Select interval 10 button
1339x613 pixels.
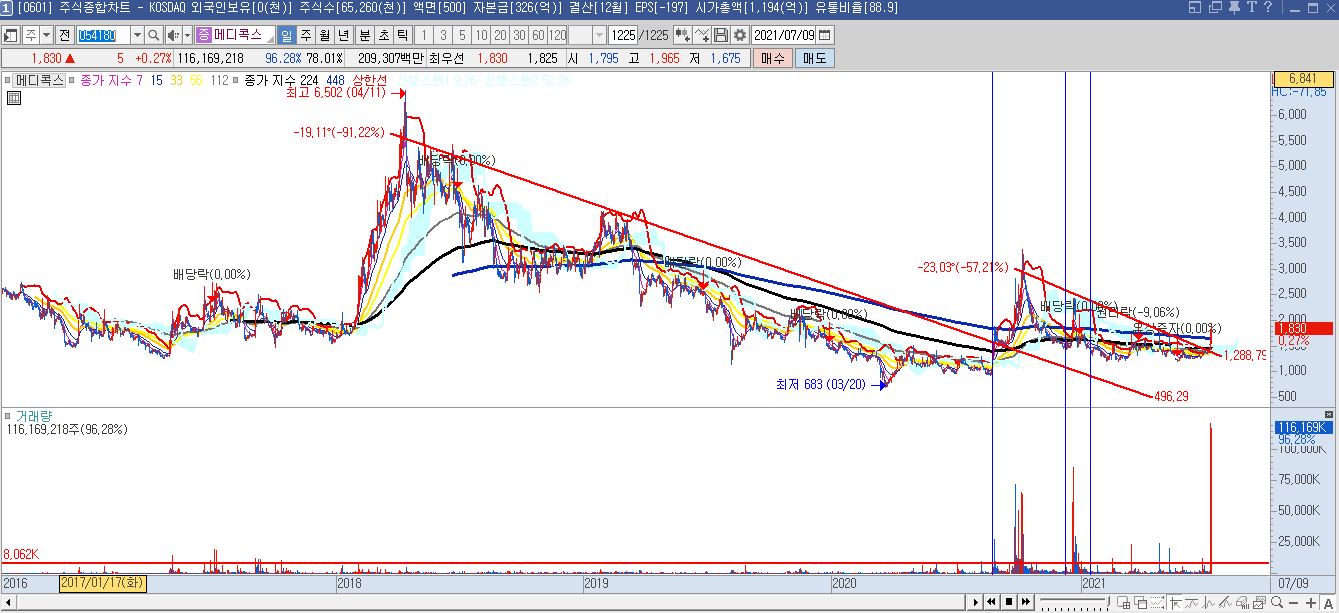pyautogui.click(x=481, y=35)
